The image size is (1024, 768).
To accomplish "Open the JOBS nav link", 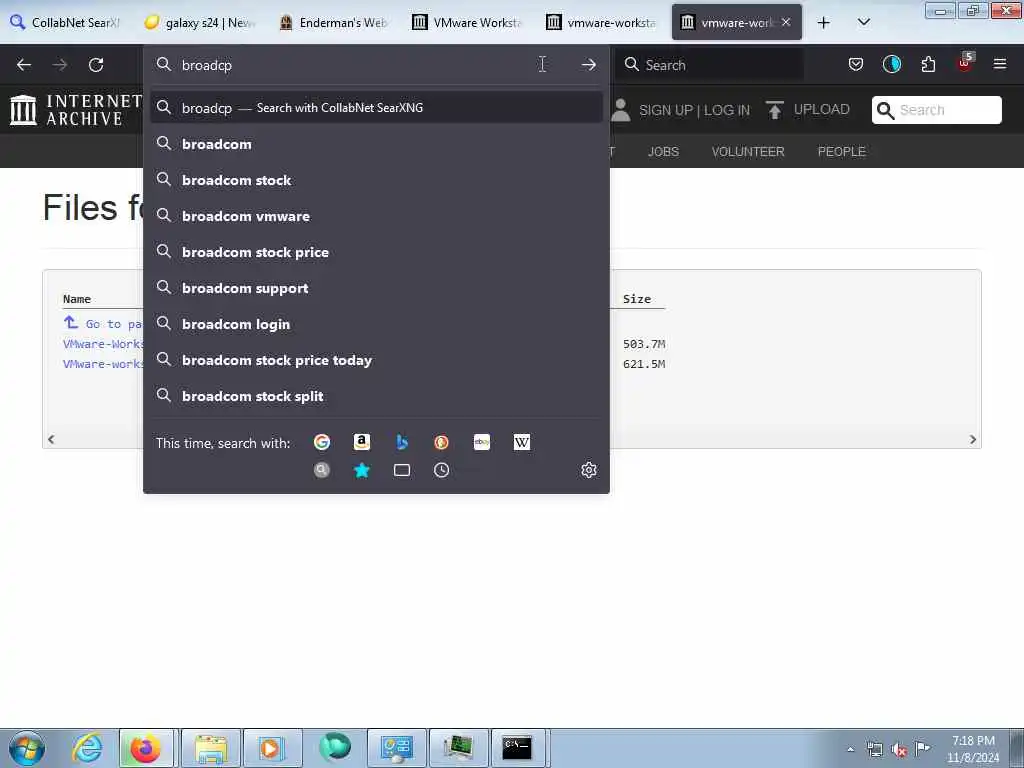I will [x=663, y=152].
